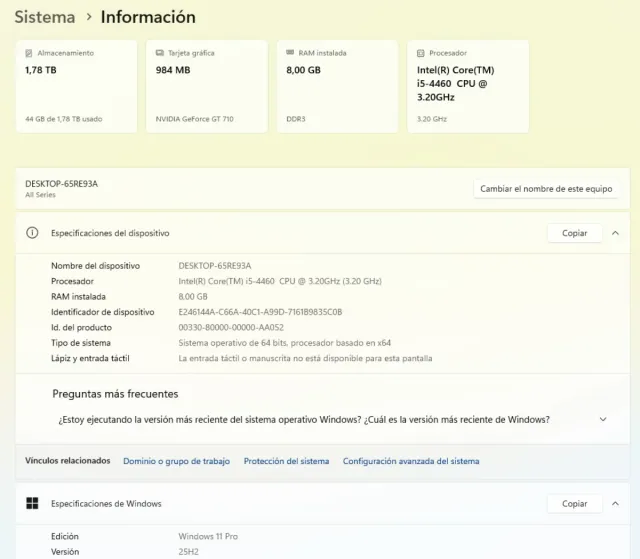
Task: Select the NVIDIA GeForce GT 710 card
Action: (206, 87)
